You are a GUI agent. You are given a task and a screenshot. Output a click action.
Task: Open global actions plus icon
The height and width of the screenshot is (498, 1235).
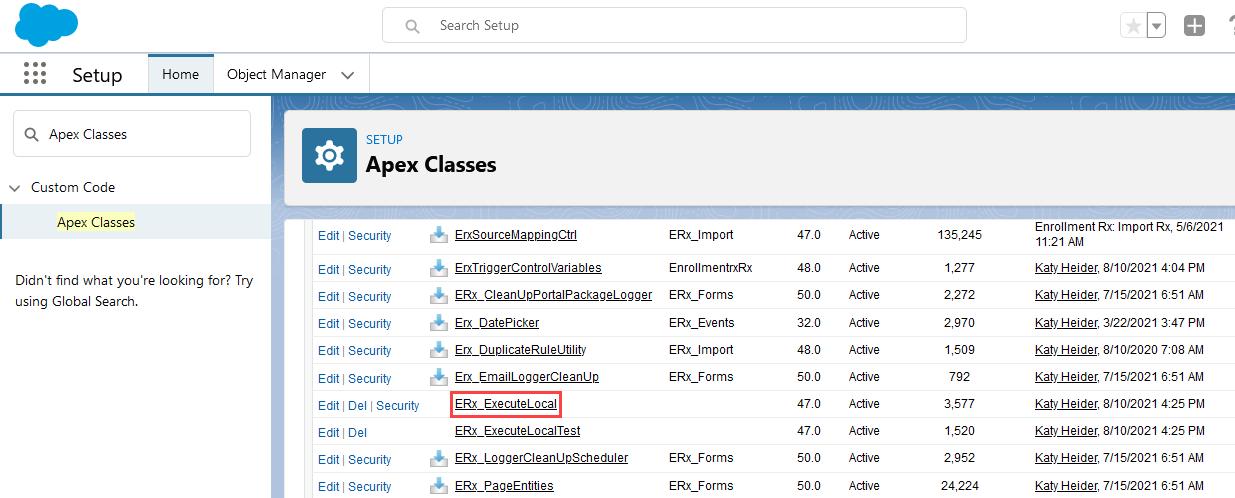pos(1194,26)
